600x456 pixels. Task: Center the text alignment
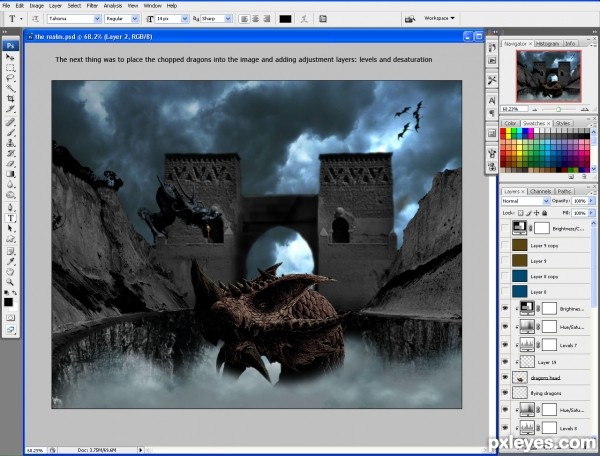coord(256,19)
